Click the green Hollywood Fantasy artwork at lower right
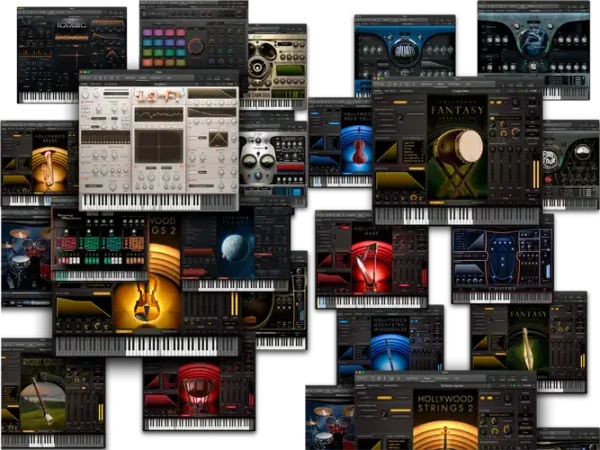Screen dimensions: 600x450 click(x=528, y=338)
